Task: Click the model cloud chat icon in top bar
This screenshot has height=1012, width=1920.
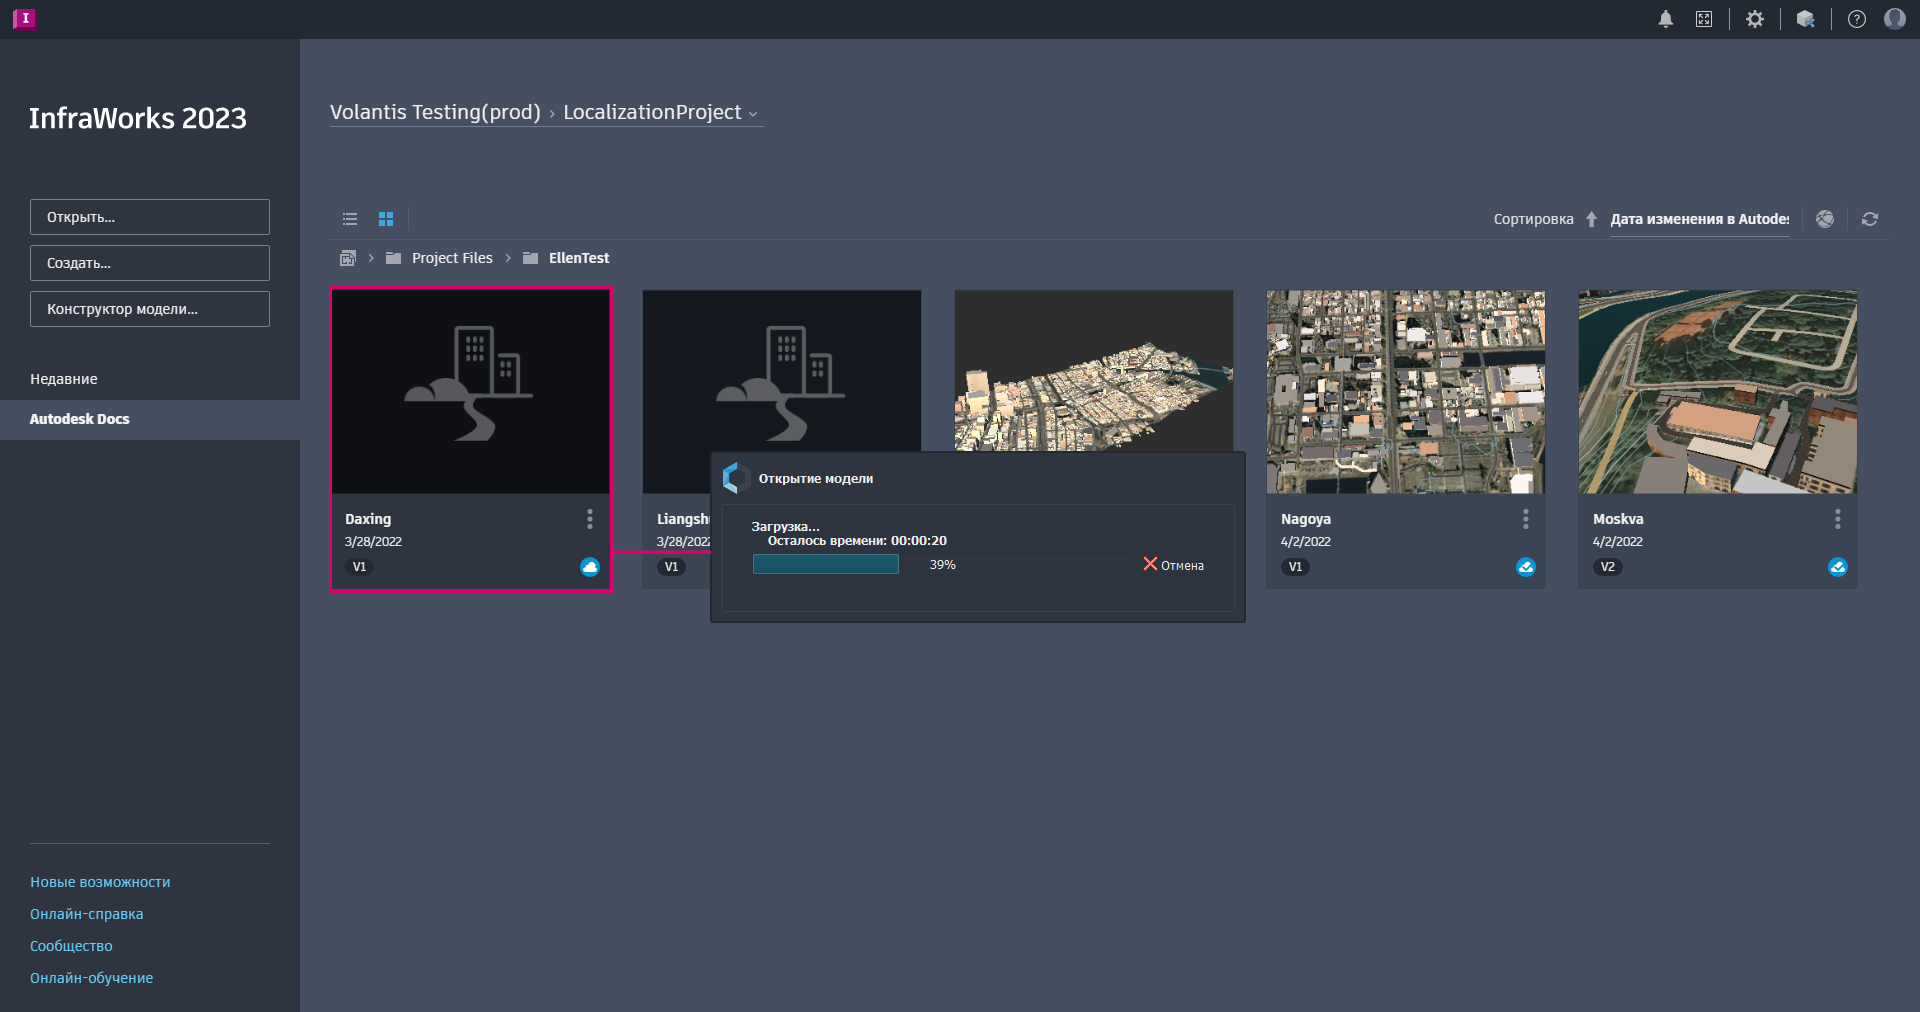Action: pos(1806,19)
